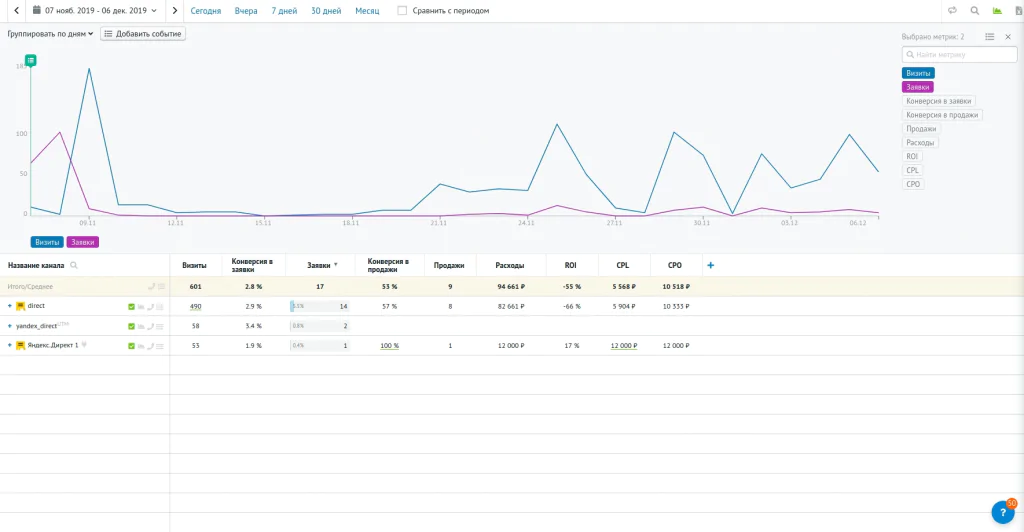The height and width of the screenshot is (532, 1024).
Task: Sort by CPO column header
Action: pyautogui.click(x=675, y=266)
